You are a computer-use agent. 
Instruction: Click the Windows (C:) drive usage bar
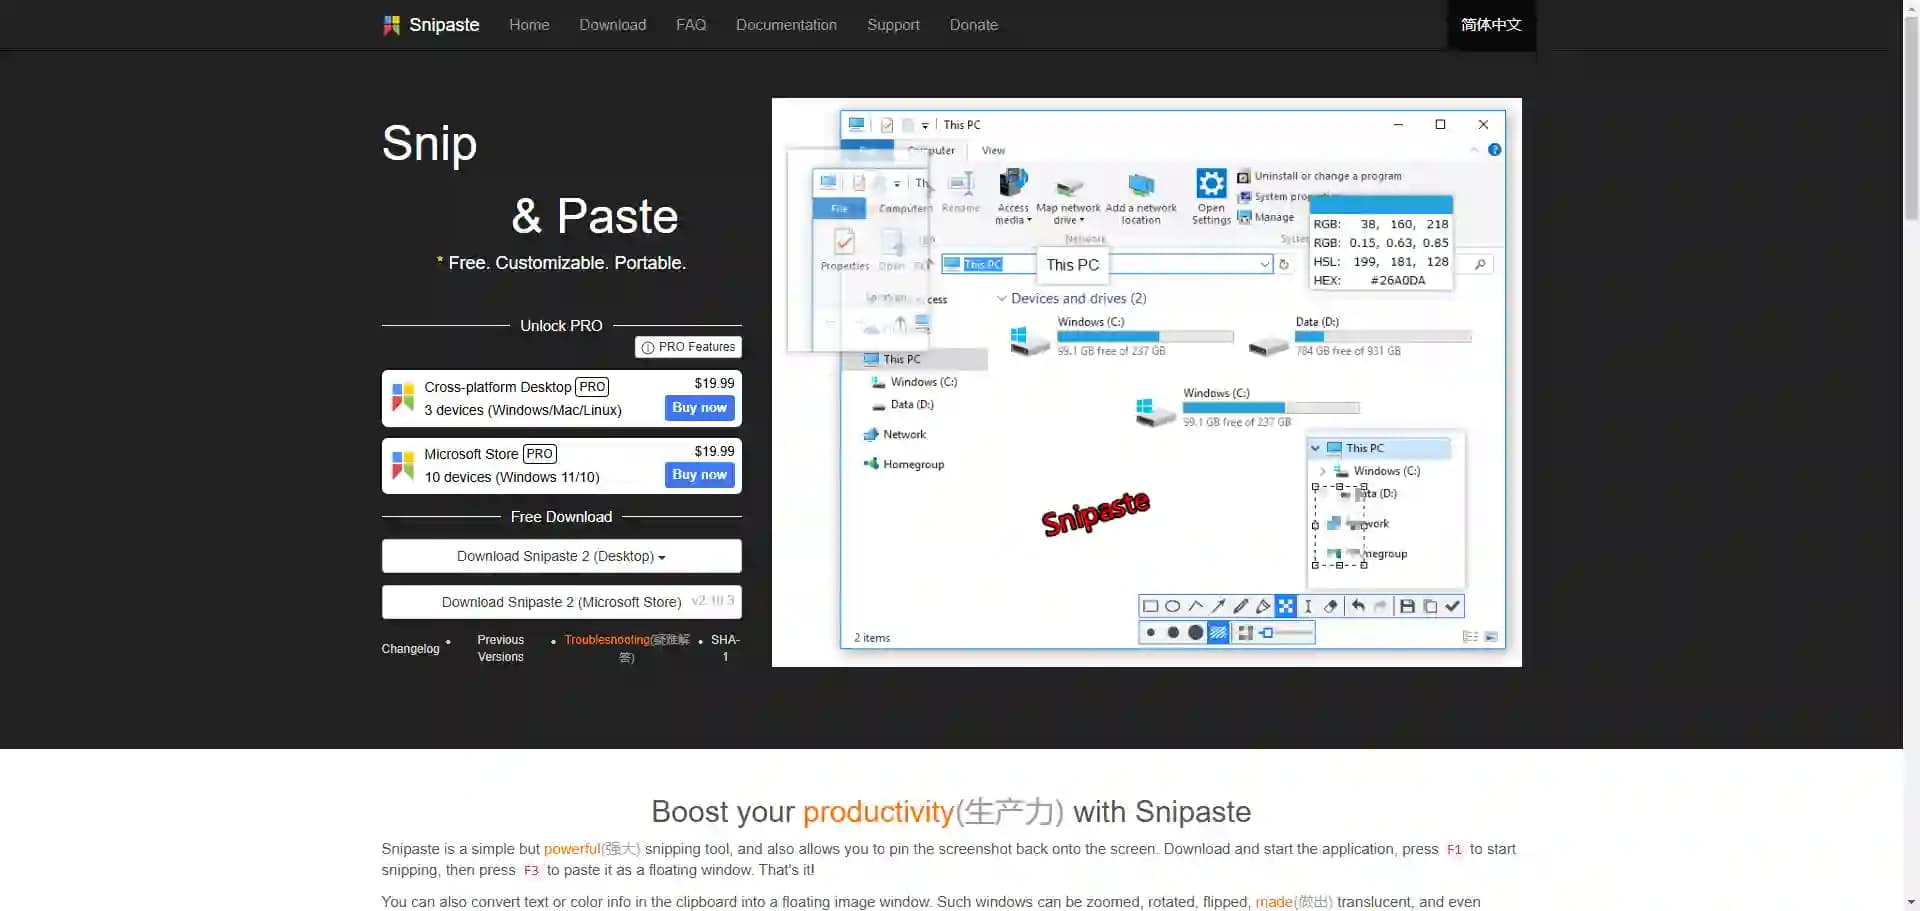pyautogui.click(x=1145, y=337)
